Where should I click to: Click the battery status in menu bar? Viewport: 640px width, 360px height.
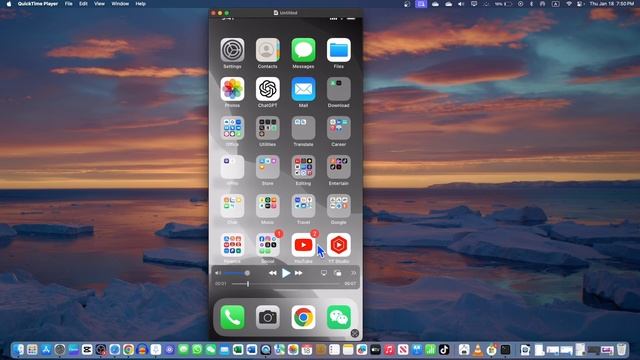503,4
